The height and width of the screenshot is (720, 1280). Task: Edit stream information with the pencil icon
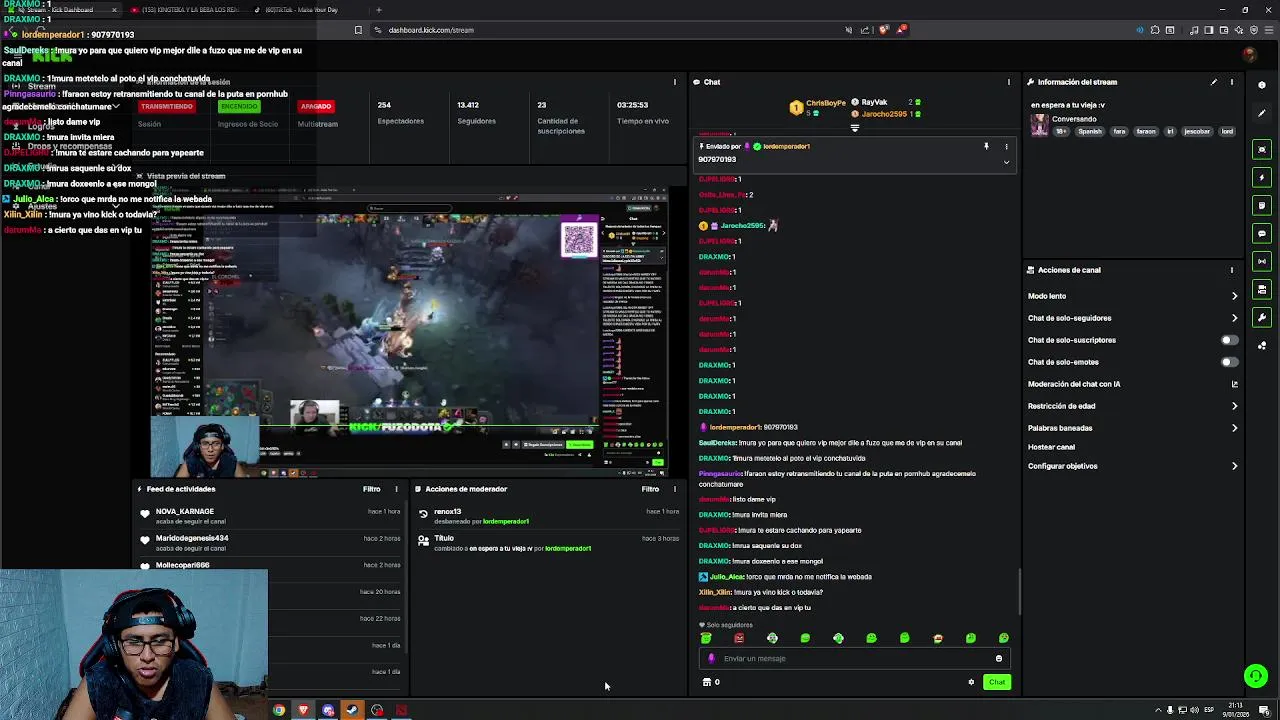pyautogui.click(x=1214, y=82)
